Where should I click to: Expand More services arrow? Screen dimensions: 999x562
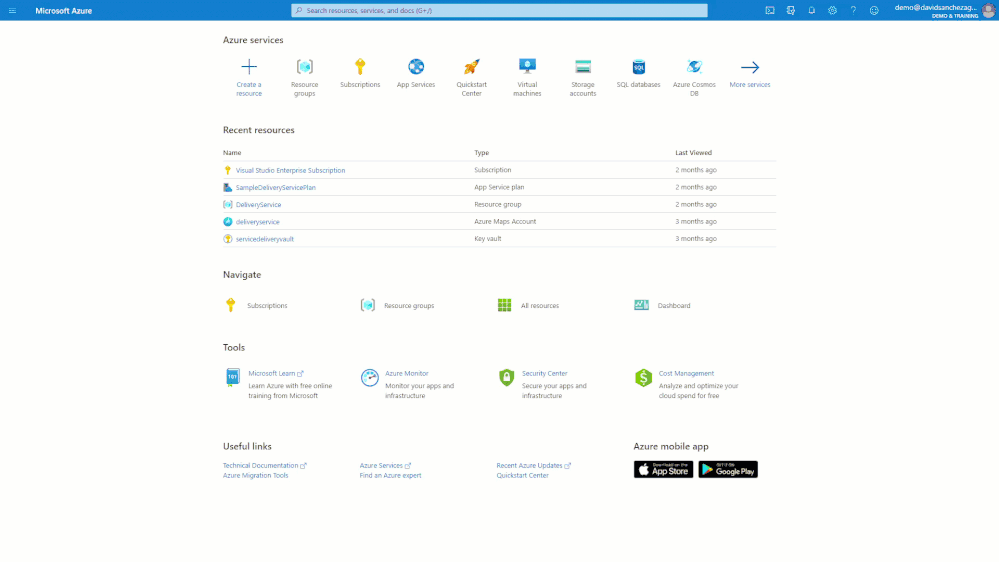click(750, 67)
